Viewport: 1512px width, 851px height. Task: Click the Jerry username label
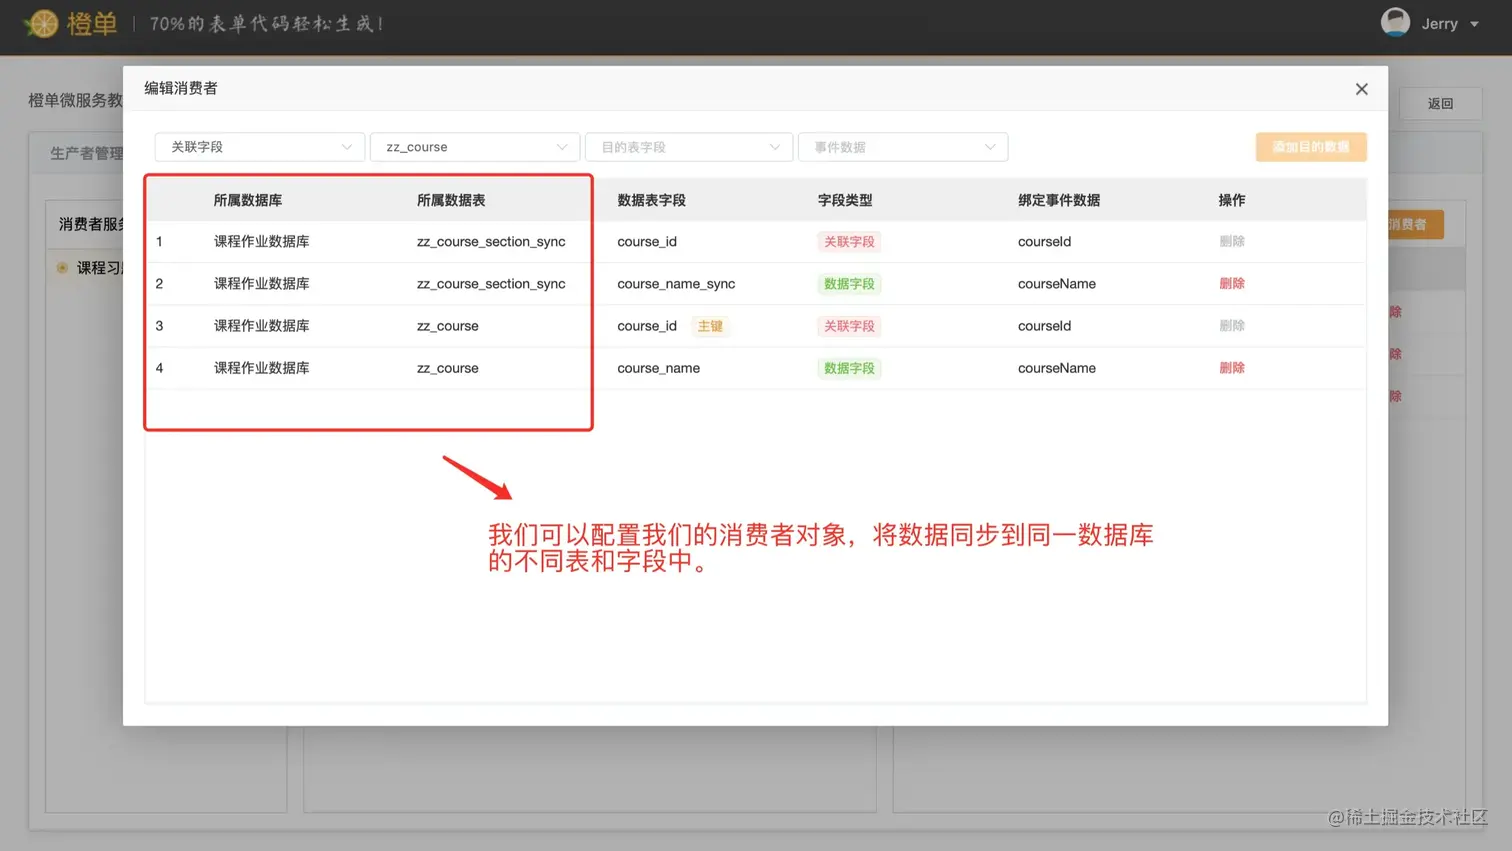click(1440, 24)
